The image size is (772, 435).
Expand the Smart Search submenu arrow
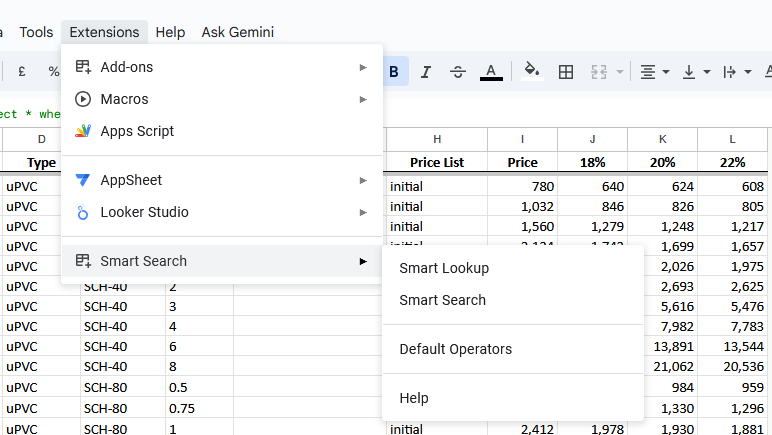363,261
